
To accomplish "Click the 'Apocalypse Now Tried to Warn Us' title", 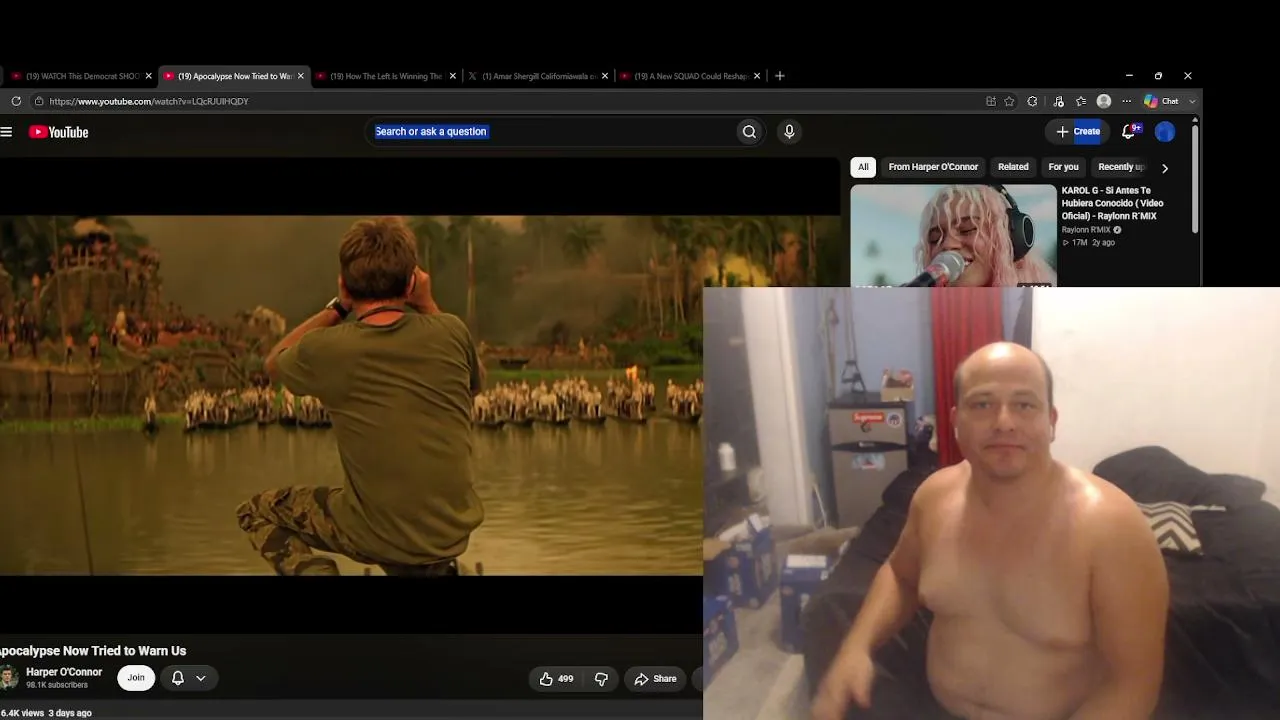I will (x=93, y=651).
